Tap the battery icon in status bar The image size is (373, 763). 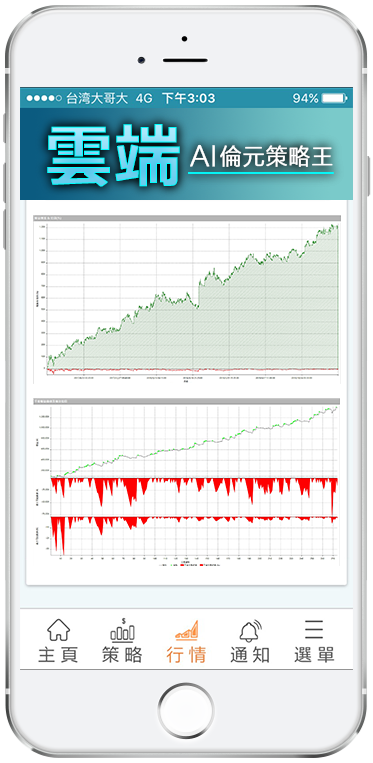(x=334, y=98)
